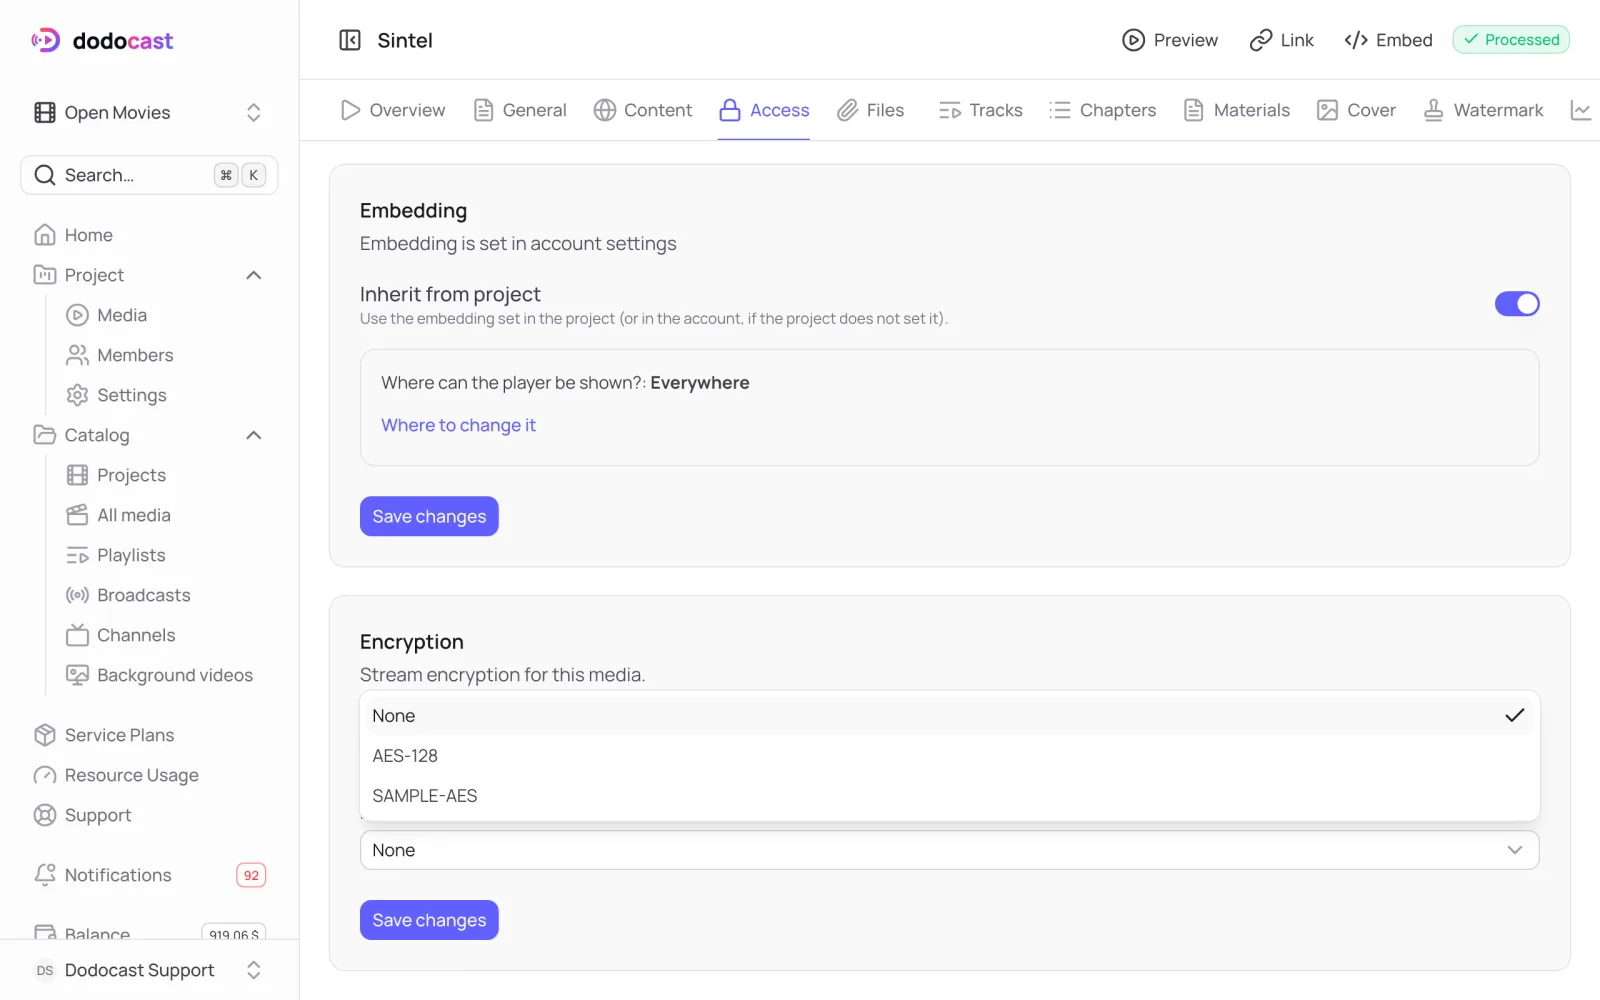Viewport: 1600px width, 1000px height.
Task: Select AES-128 encryption option
Action: pyautogui.click(x=949, y=756)
